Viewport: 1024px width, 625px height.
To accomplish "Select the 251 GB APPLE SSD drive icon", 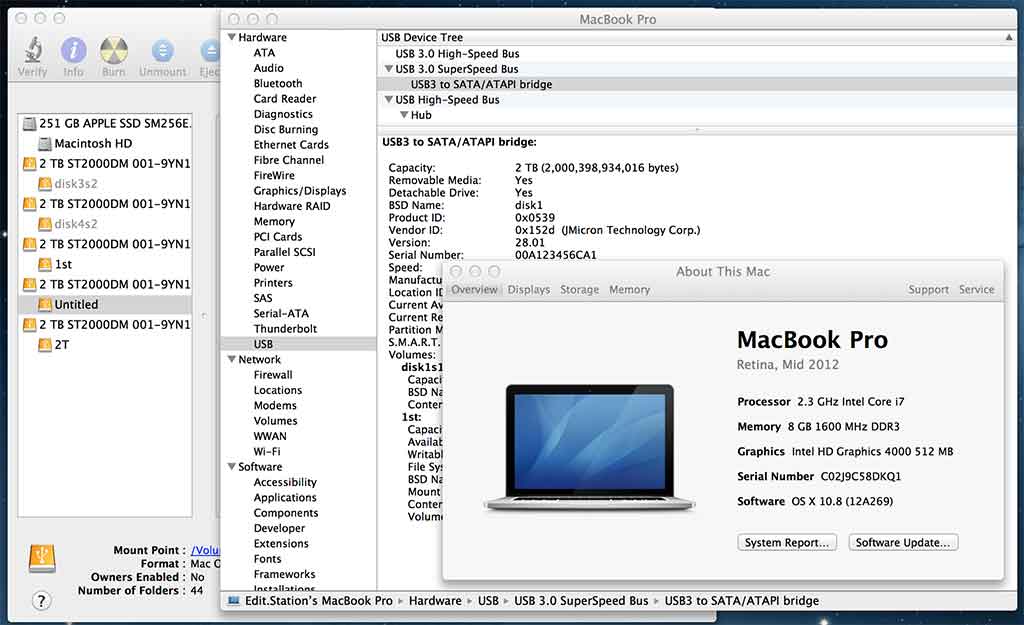I will coord(29,123).
